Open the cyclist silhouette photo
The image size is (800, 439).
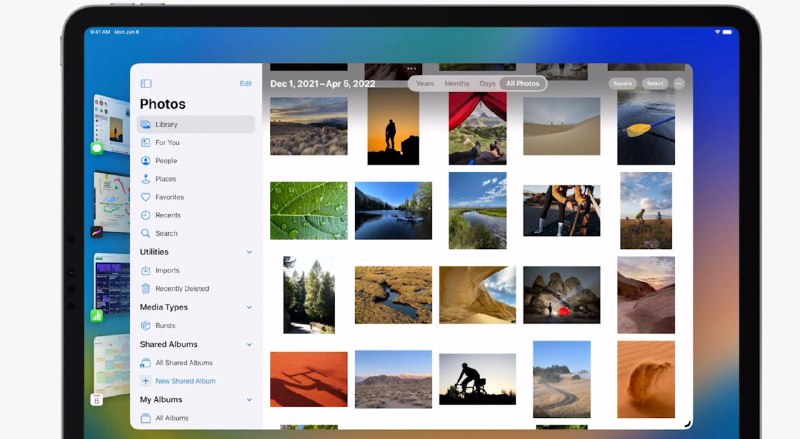coord(478,379)
